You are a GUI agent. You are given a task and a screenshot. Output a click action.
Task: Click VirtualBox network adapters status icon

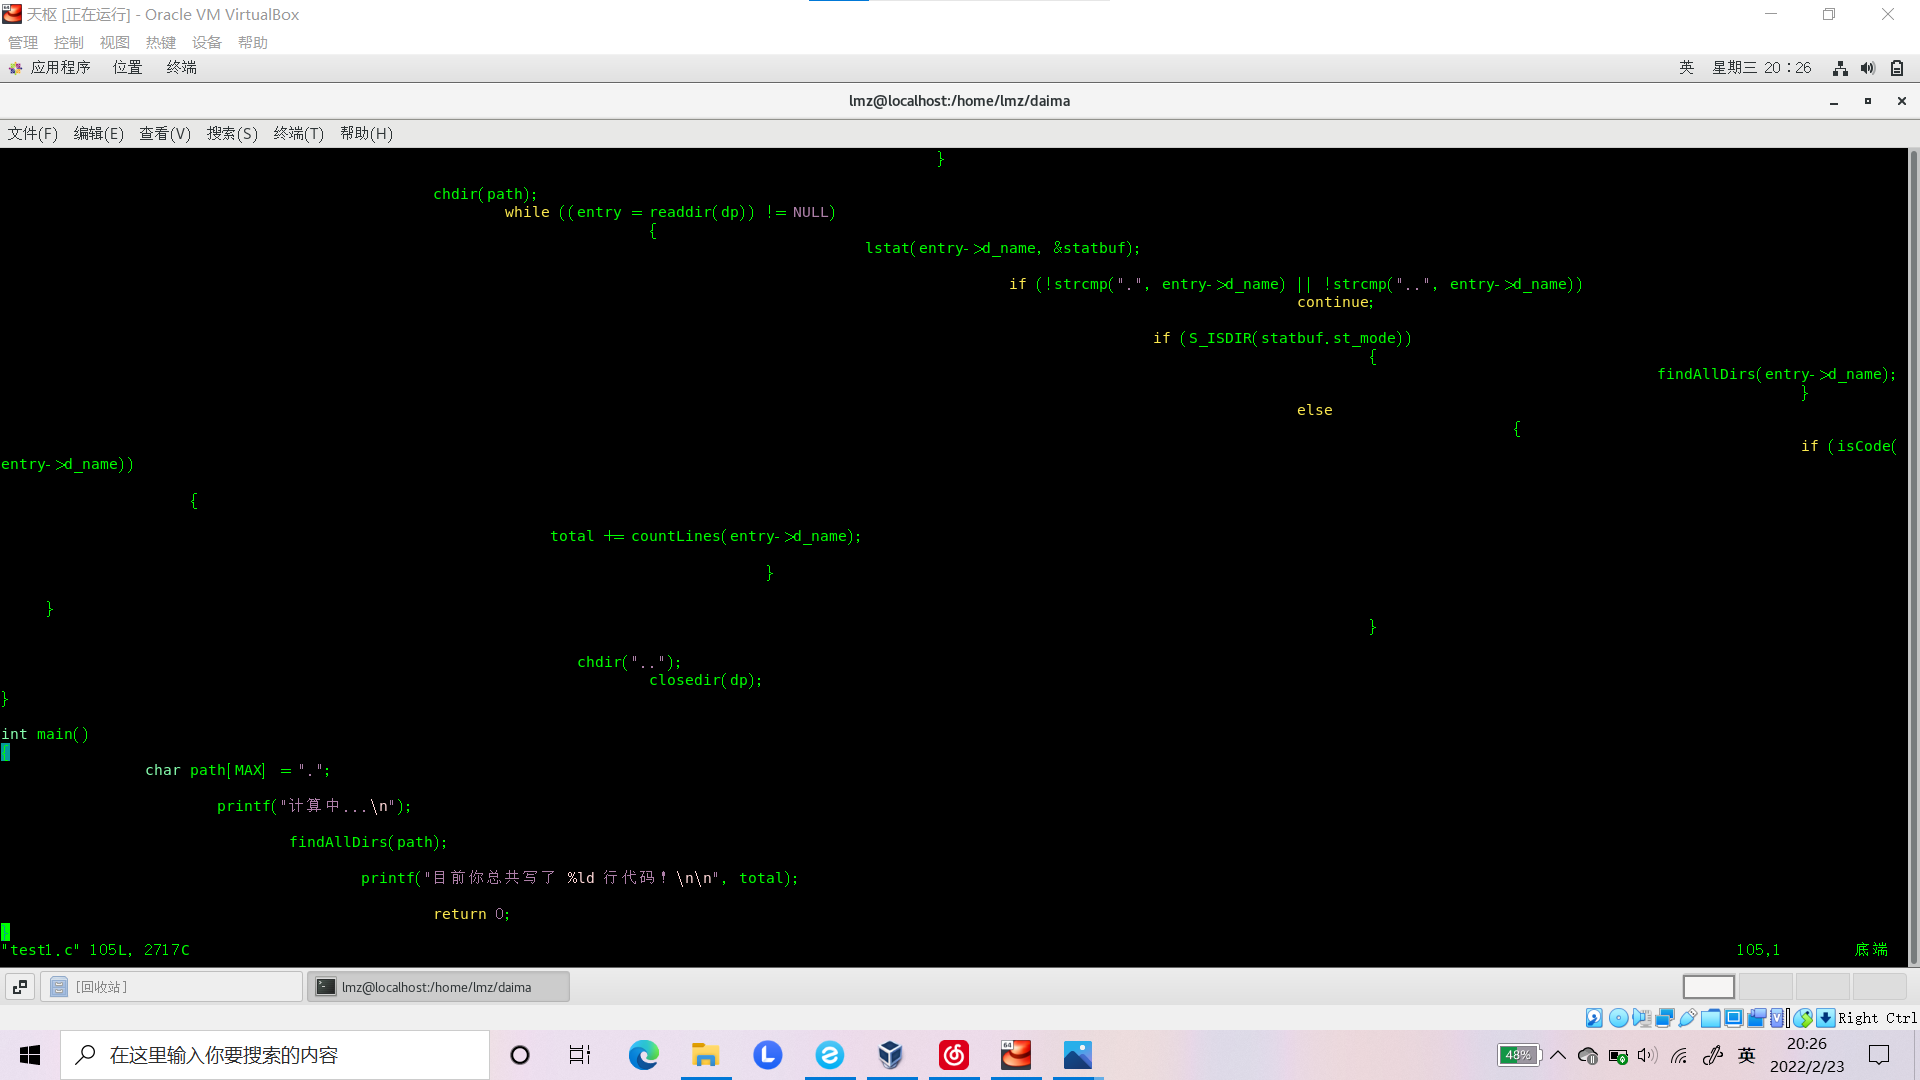pyautogui.click(x=1665, y=1018)
